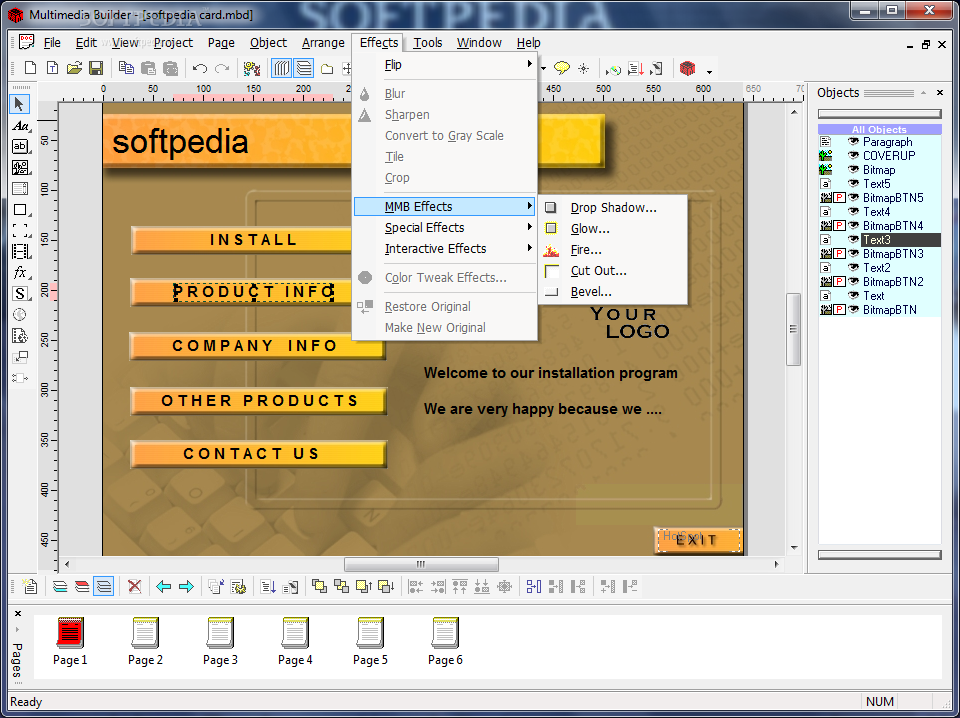Toggle visibility eye of BitmapBTN5 object
Screen dimensions: 960x718
point(853,198)
